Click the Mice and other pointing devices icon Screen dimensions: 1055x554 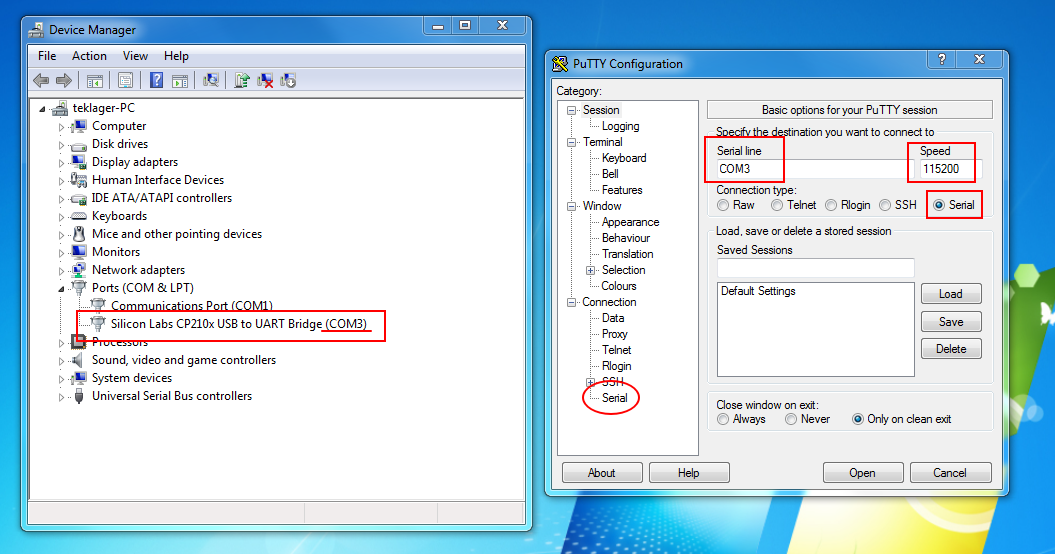tap(79, 234)
